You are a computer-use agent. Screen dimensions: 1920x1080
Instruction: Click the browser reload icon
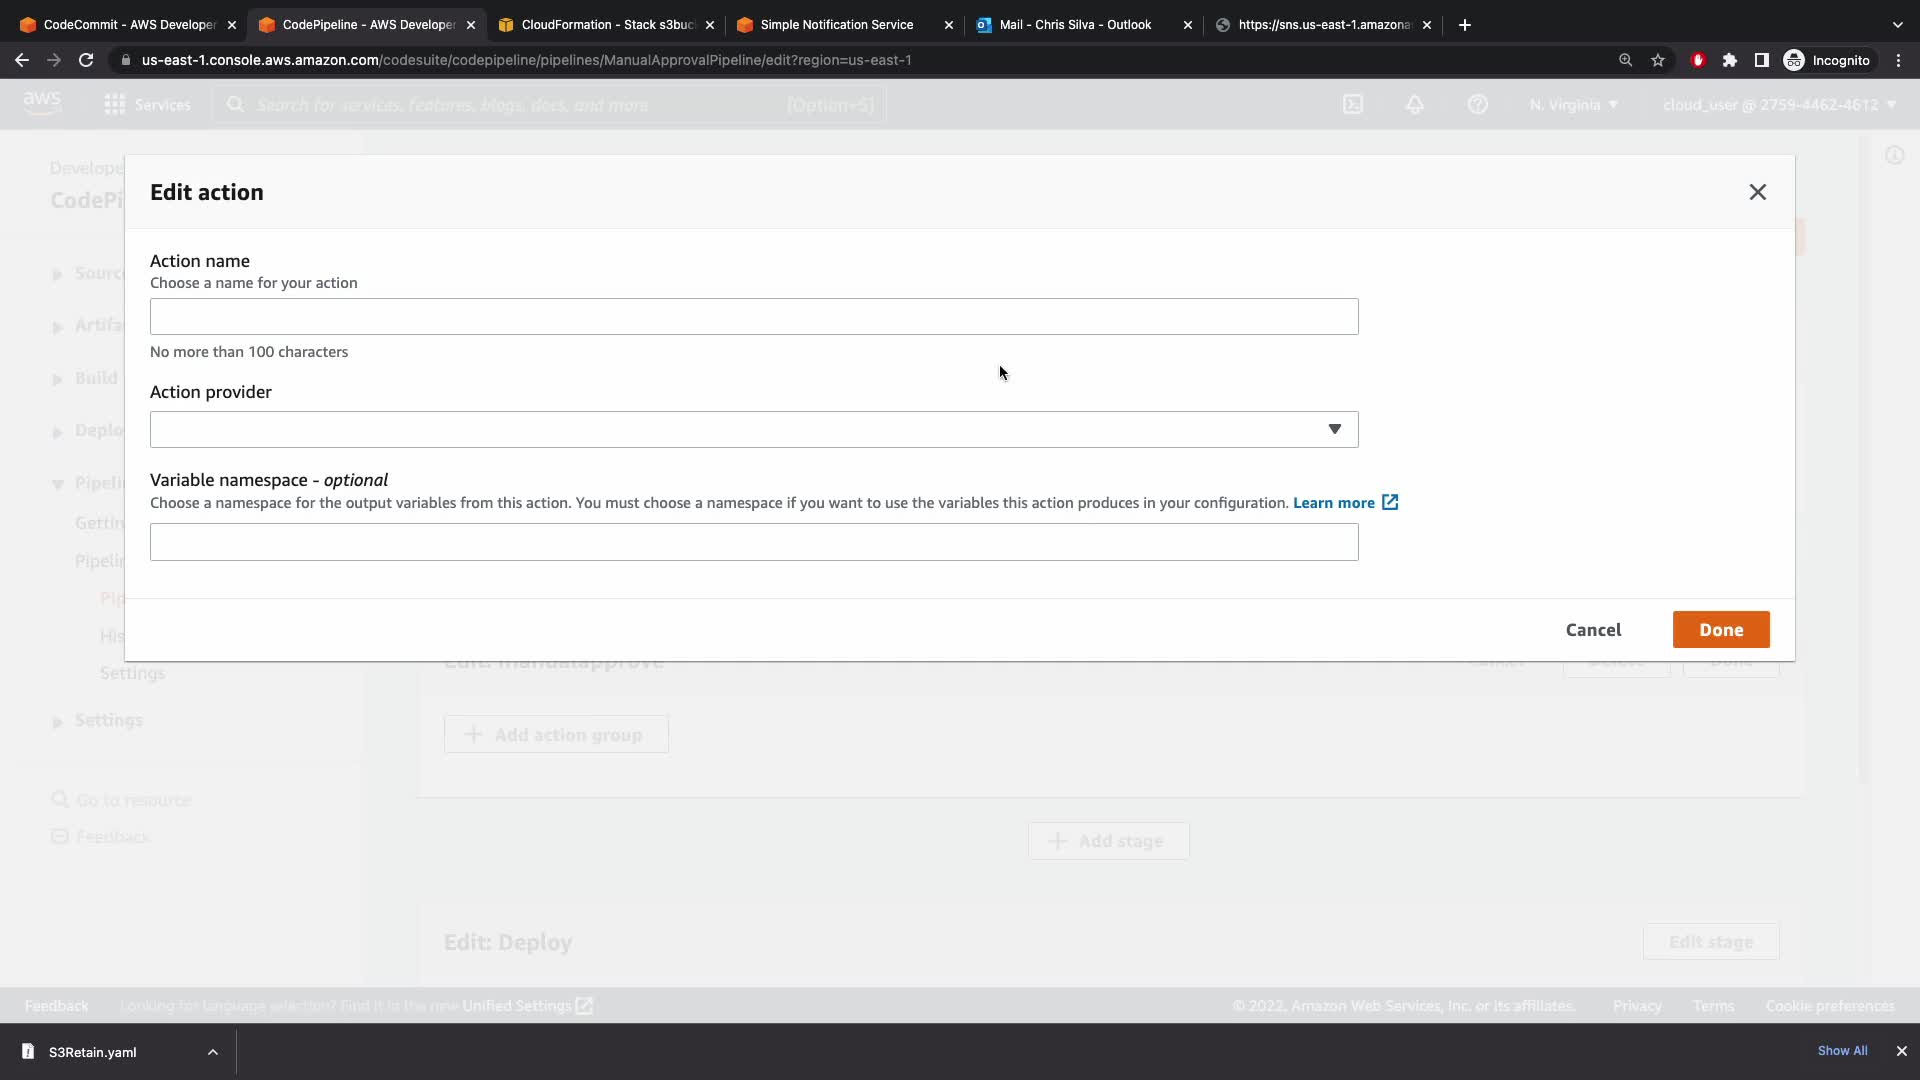pos(86,60)
